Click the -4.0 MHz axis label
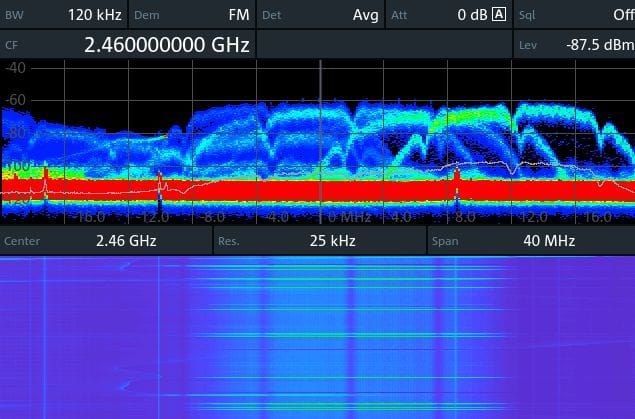The height and width of the screenshot is (419, 635). pos(275,218)
